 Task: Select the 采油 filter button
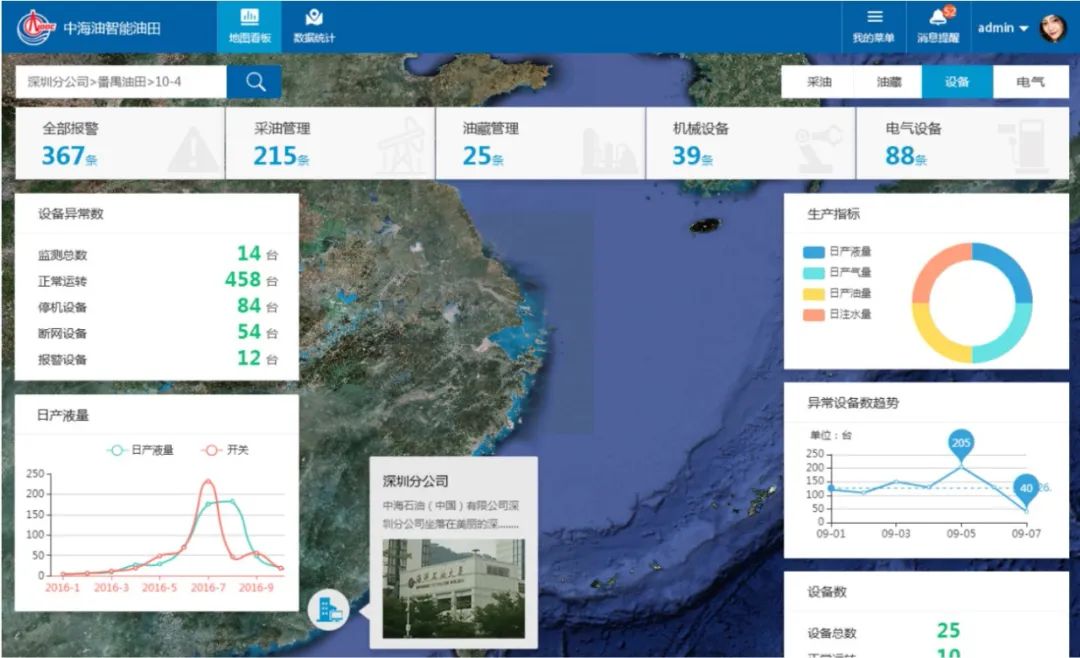818,82
